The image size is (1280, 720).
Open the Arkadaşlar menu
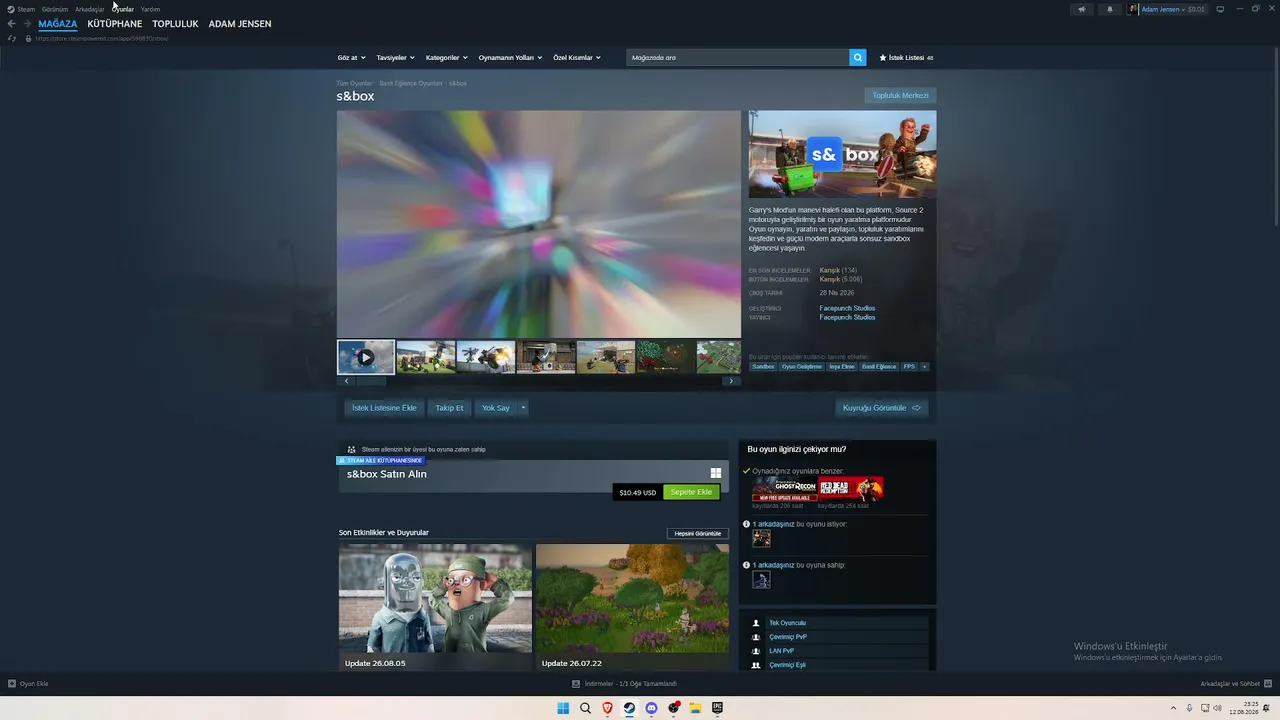click(90, 9)
